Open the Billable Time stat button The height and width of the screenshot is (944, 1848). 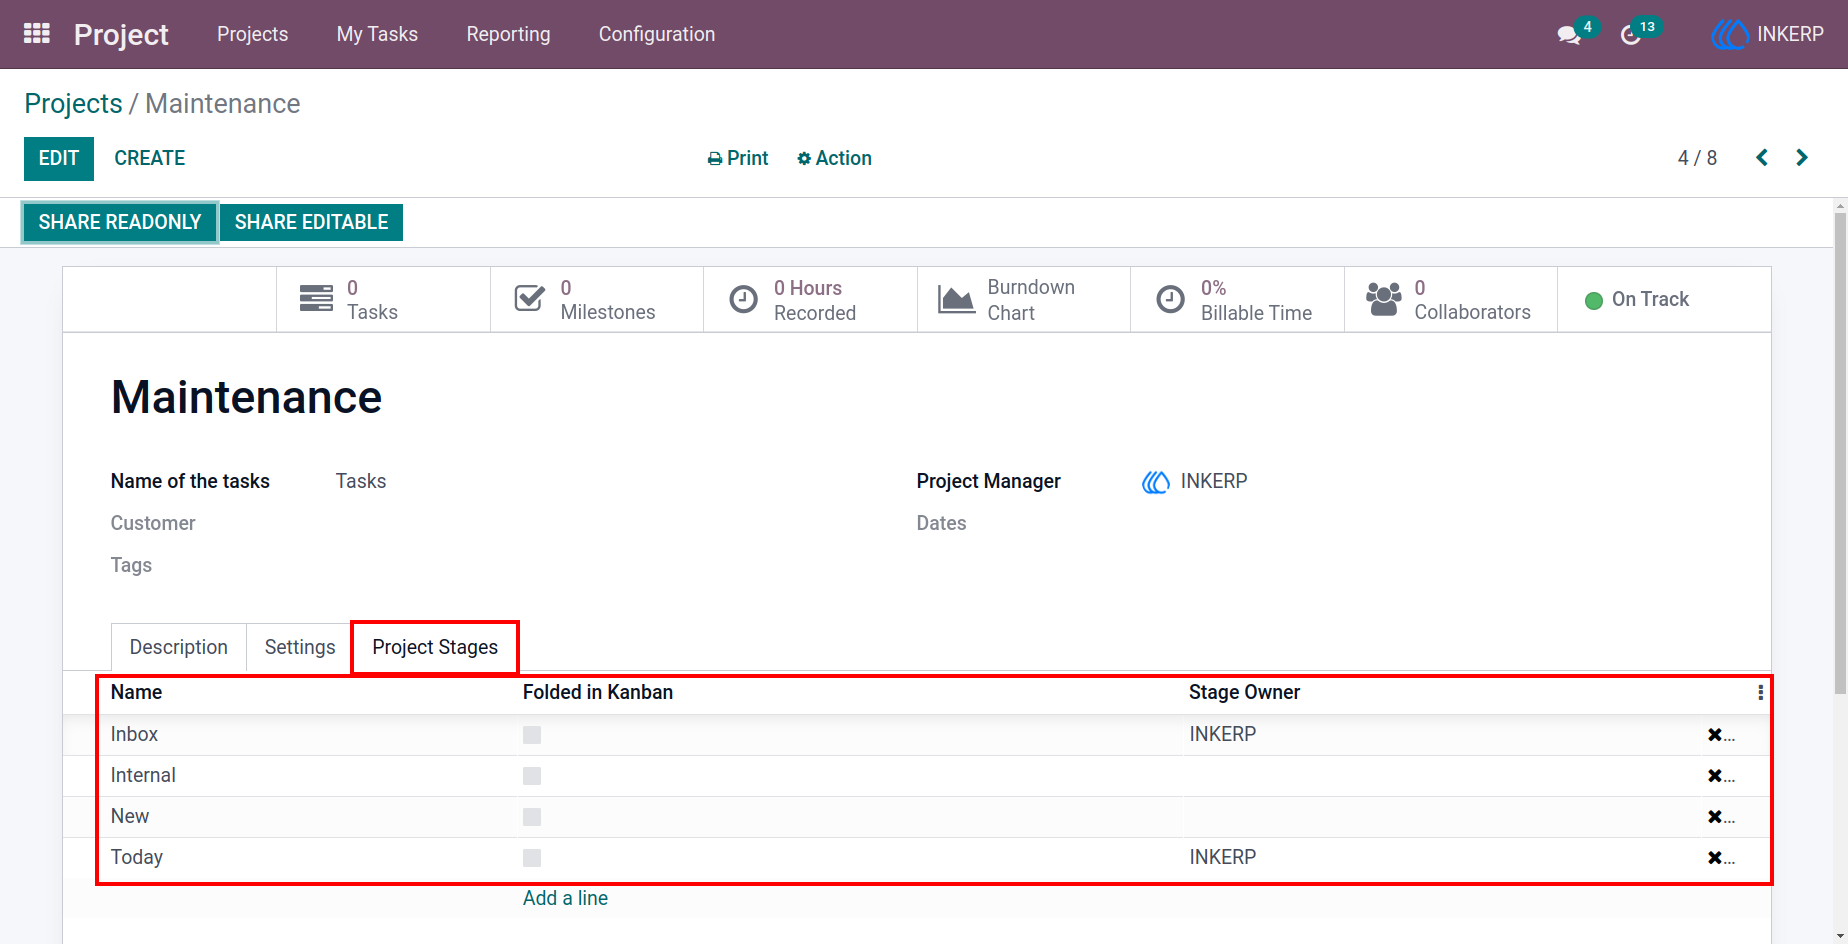(x=1237, y=299)
